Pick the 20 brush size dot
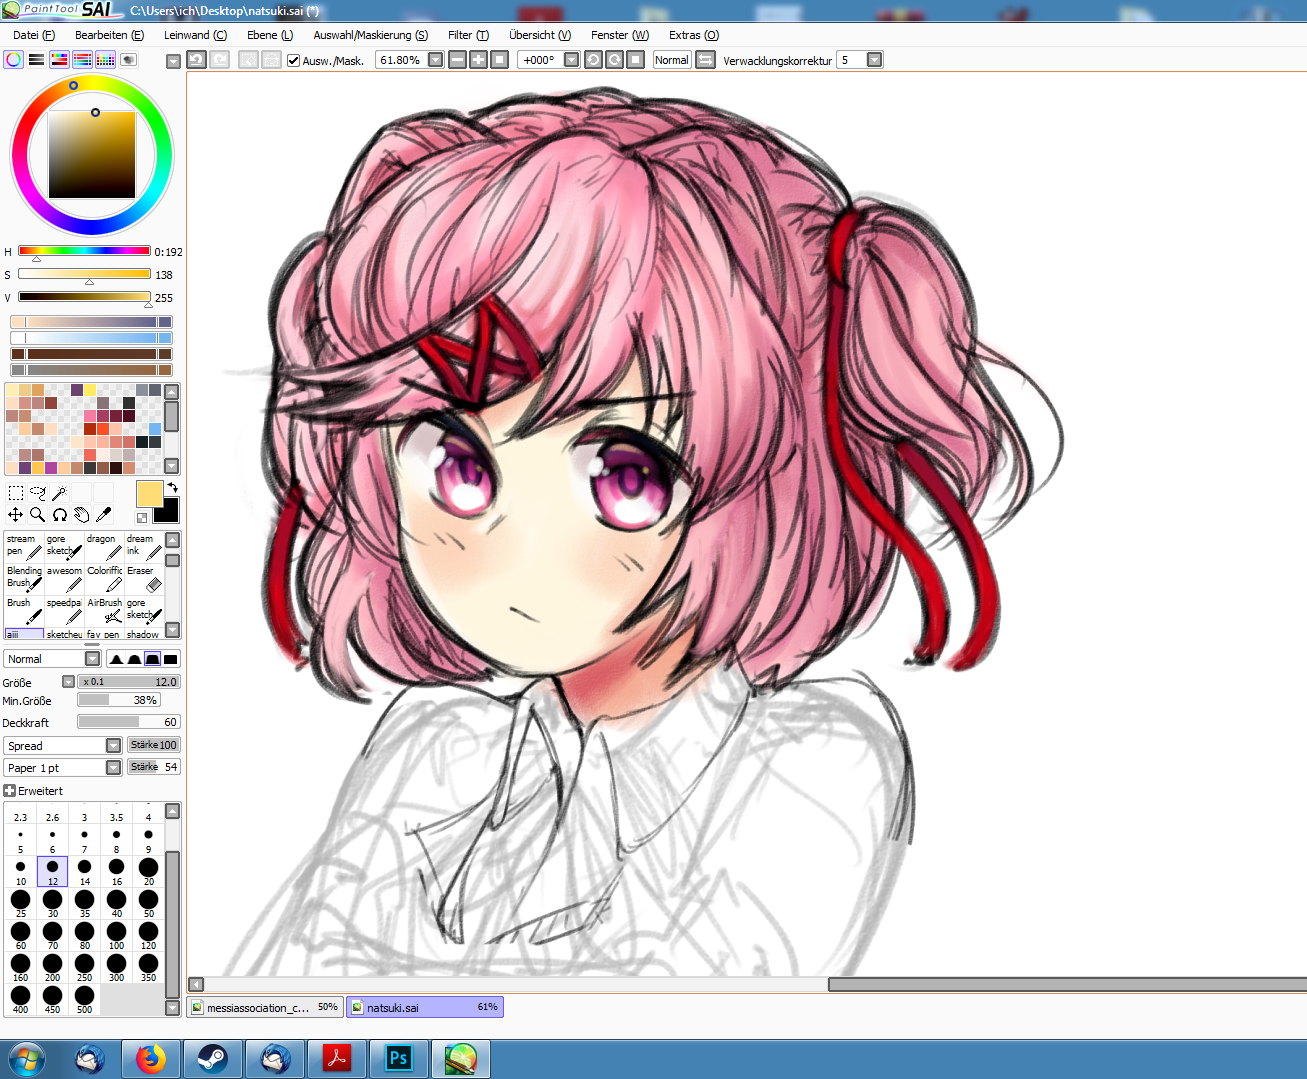Screen dimensions: 1307x1079 point(148,871)
